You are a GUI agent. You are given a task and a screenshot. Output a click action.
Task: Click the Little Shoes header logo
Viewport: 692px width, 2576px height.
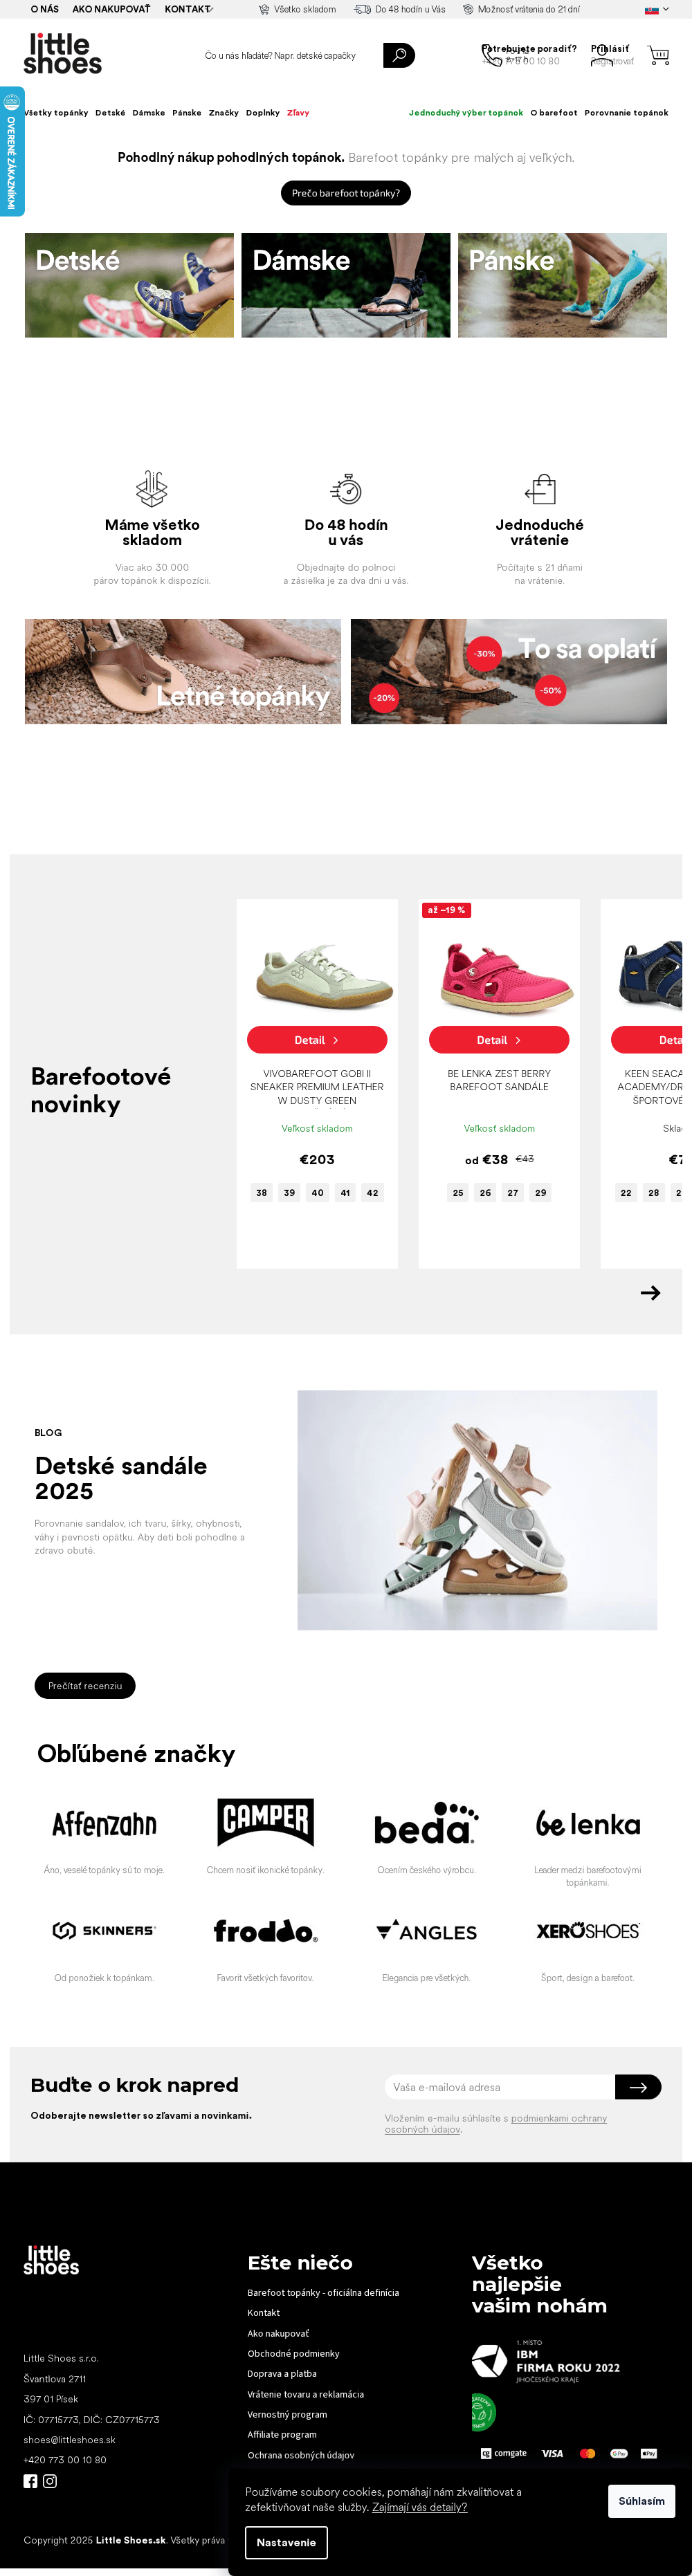[63, 54]
